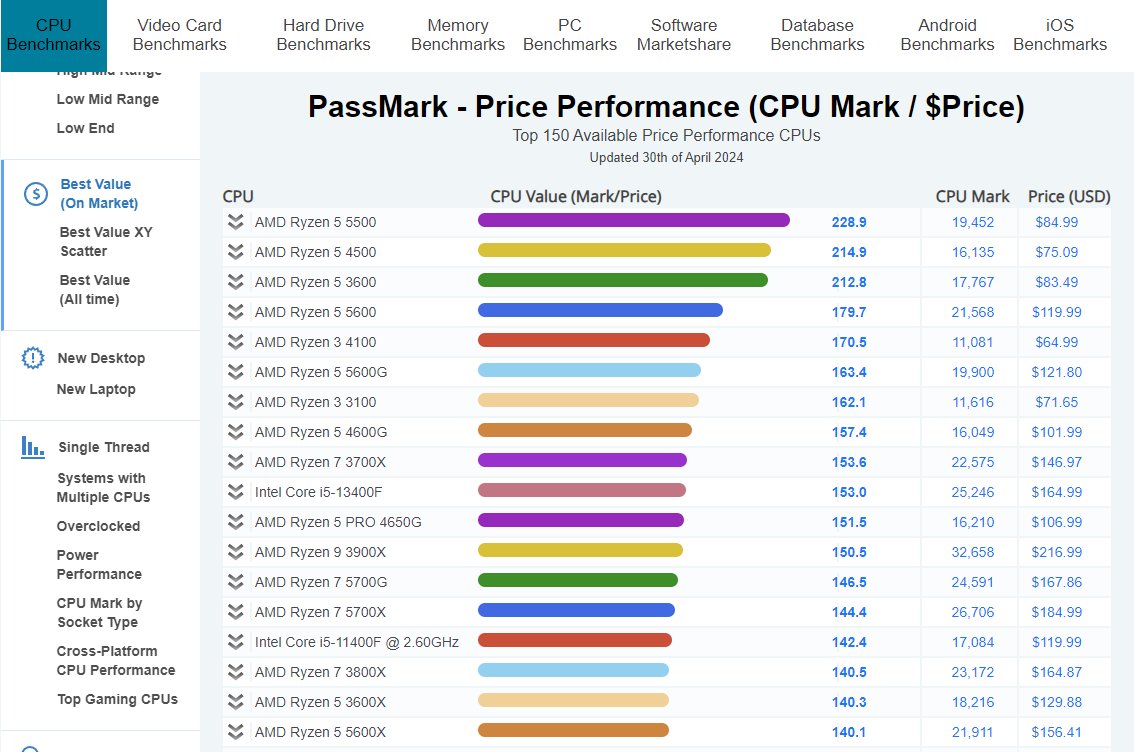Open Single Thread performance page
The height and width of the screenshot is (752, 1134).
click(104, 447)
